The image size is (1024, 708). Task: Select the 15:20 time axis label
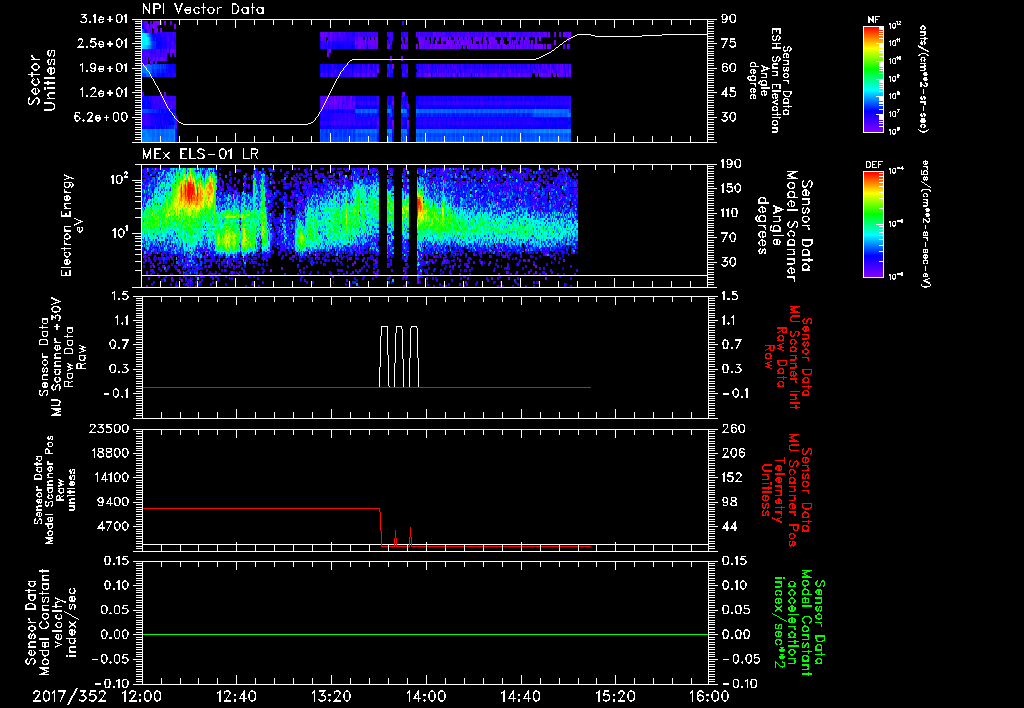[615, 696]
